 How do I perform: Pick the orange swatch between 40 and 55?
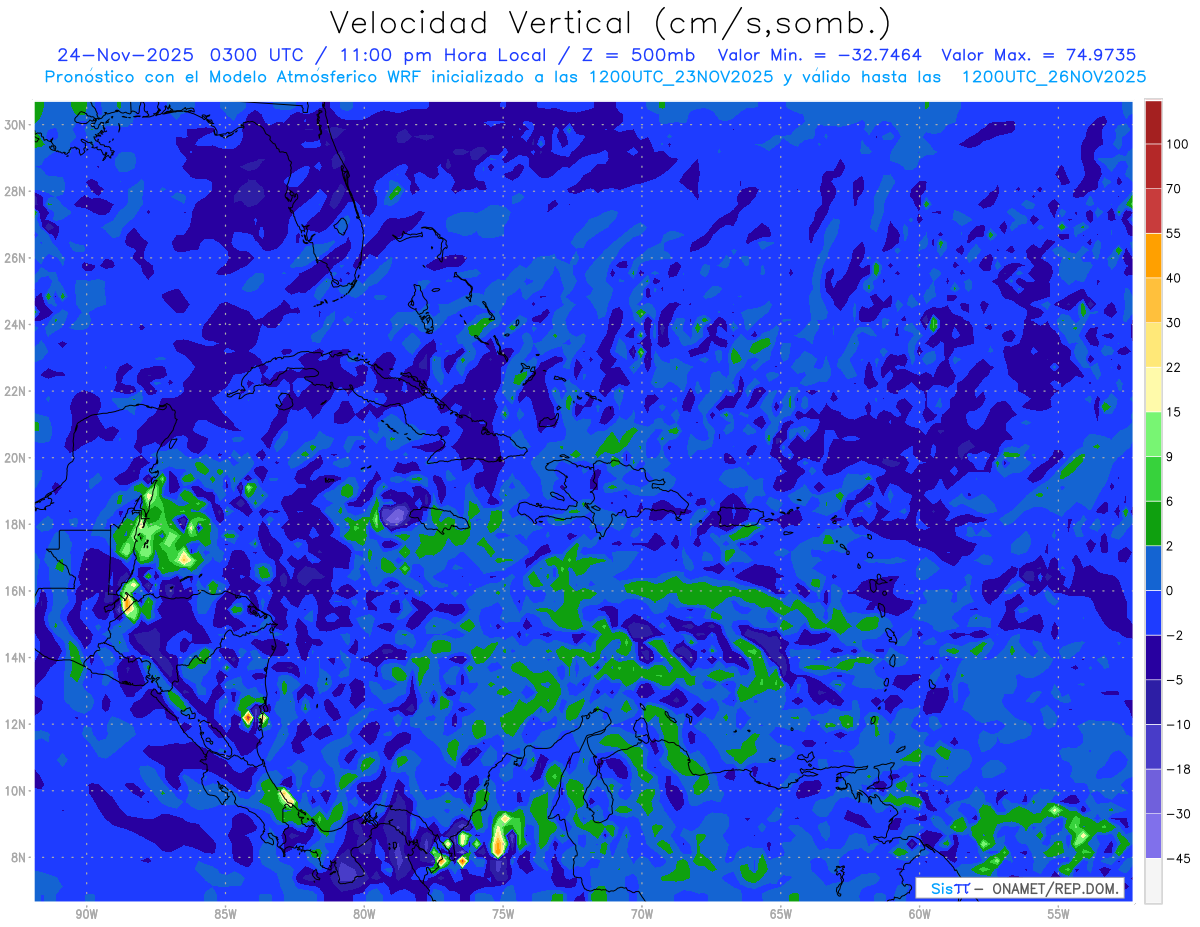[1153, 255]
